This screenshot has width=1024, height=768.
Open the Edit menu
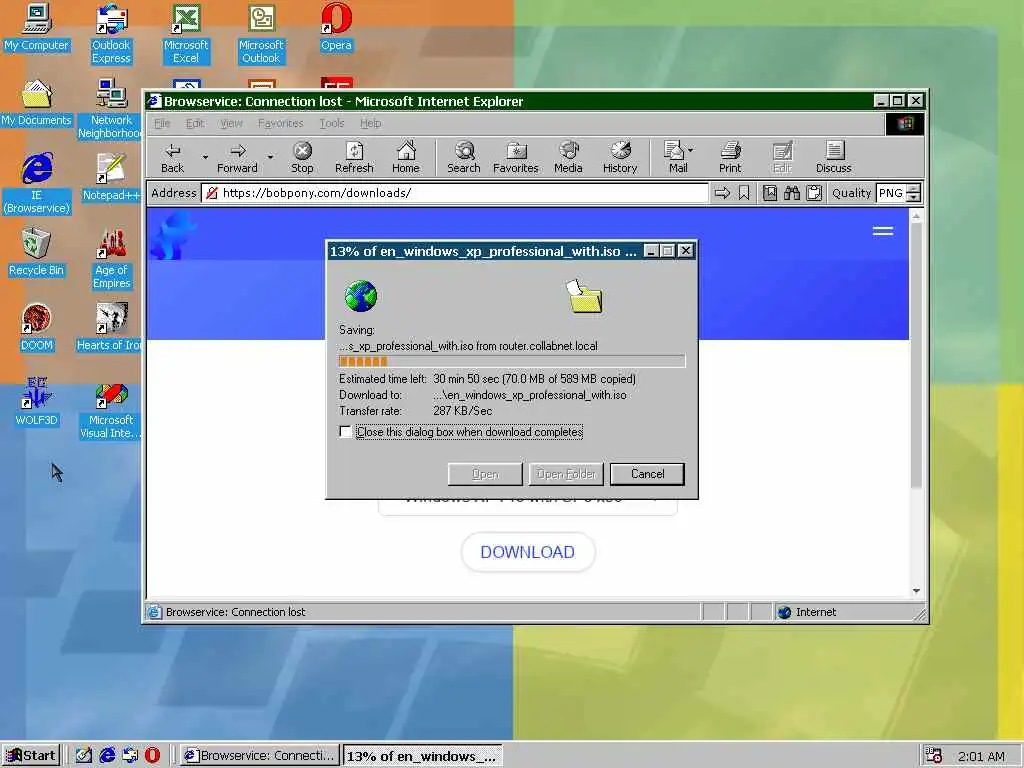tap(195, 123)
